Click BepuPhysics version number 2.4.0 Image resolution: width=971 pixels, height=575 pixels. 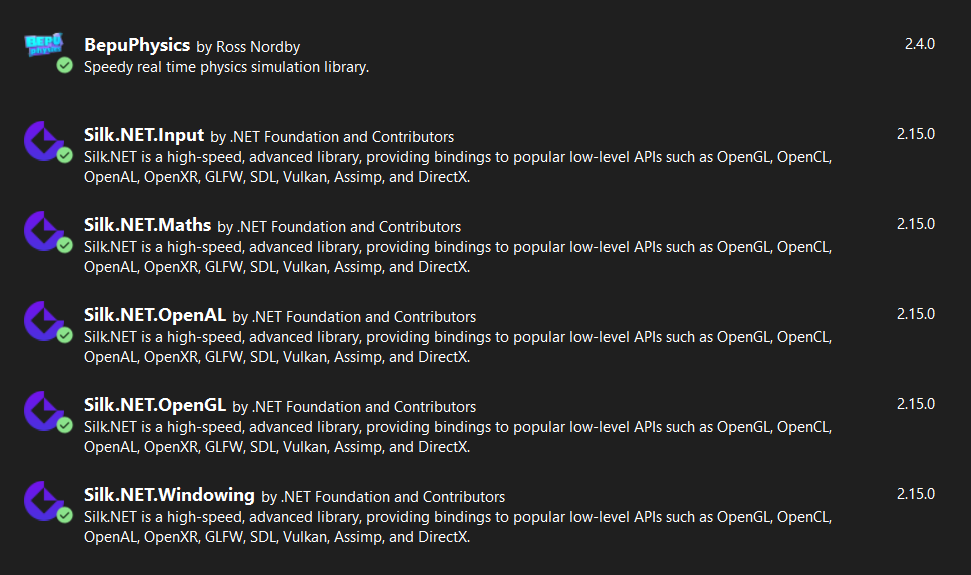[x=917, y=44]
